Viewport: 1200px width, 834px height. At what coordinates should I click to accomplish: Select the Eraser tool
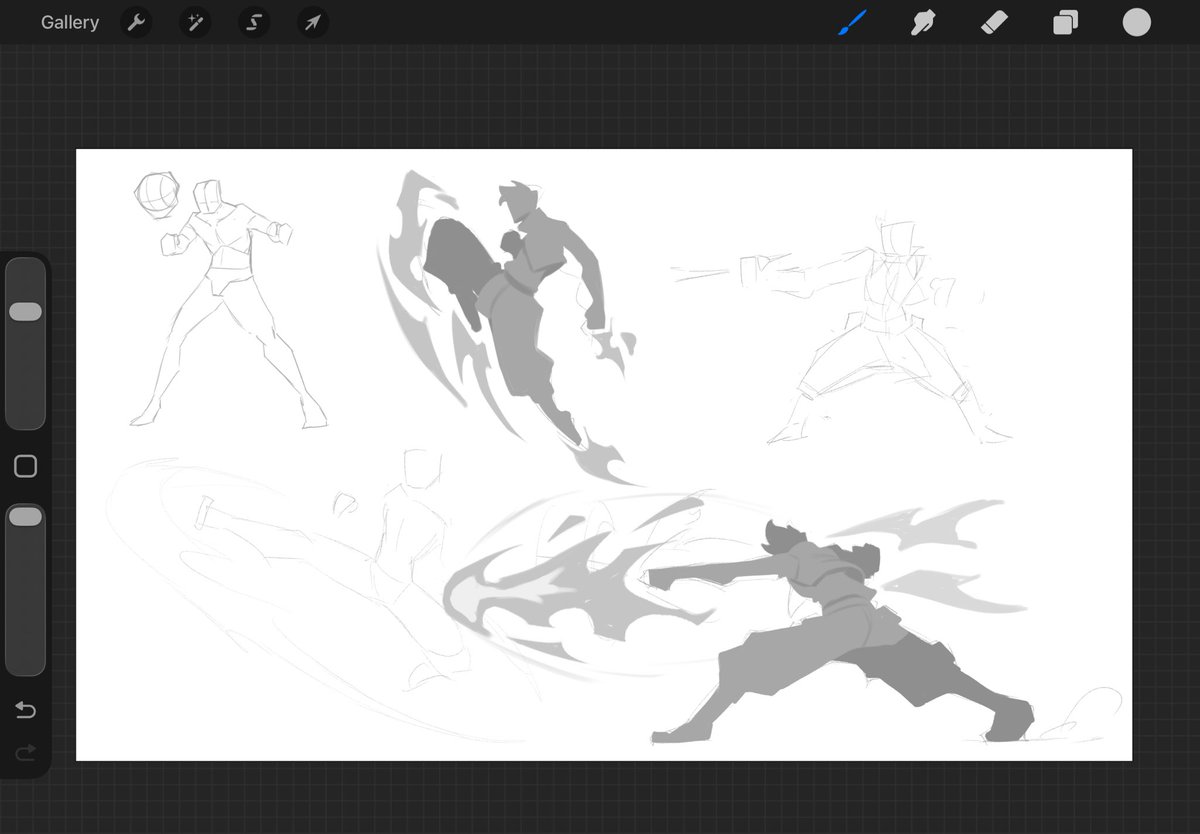(994, 22)
